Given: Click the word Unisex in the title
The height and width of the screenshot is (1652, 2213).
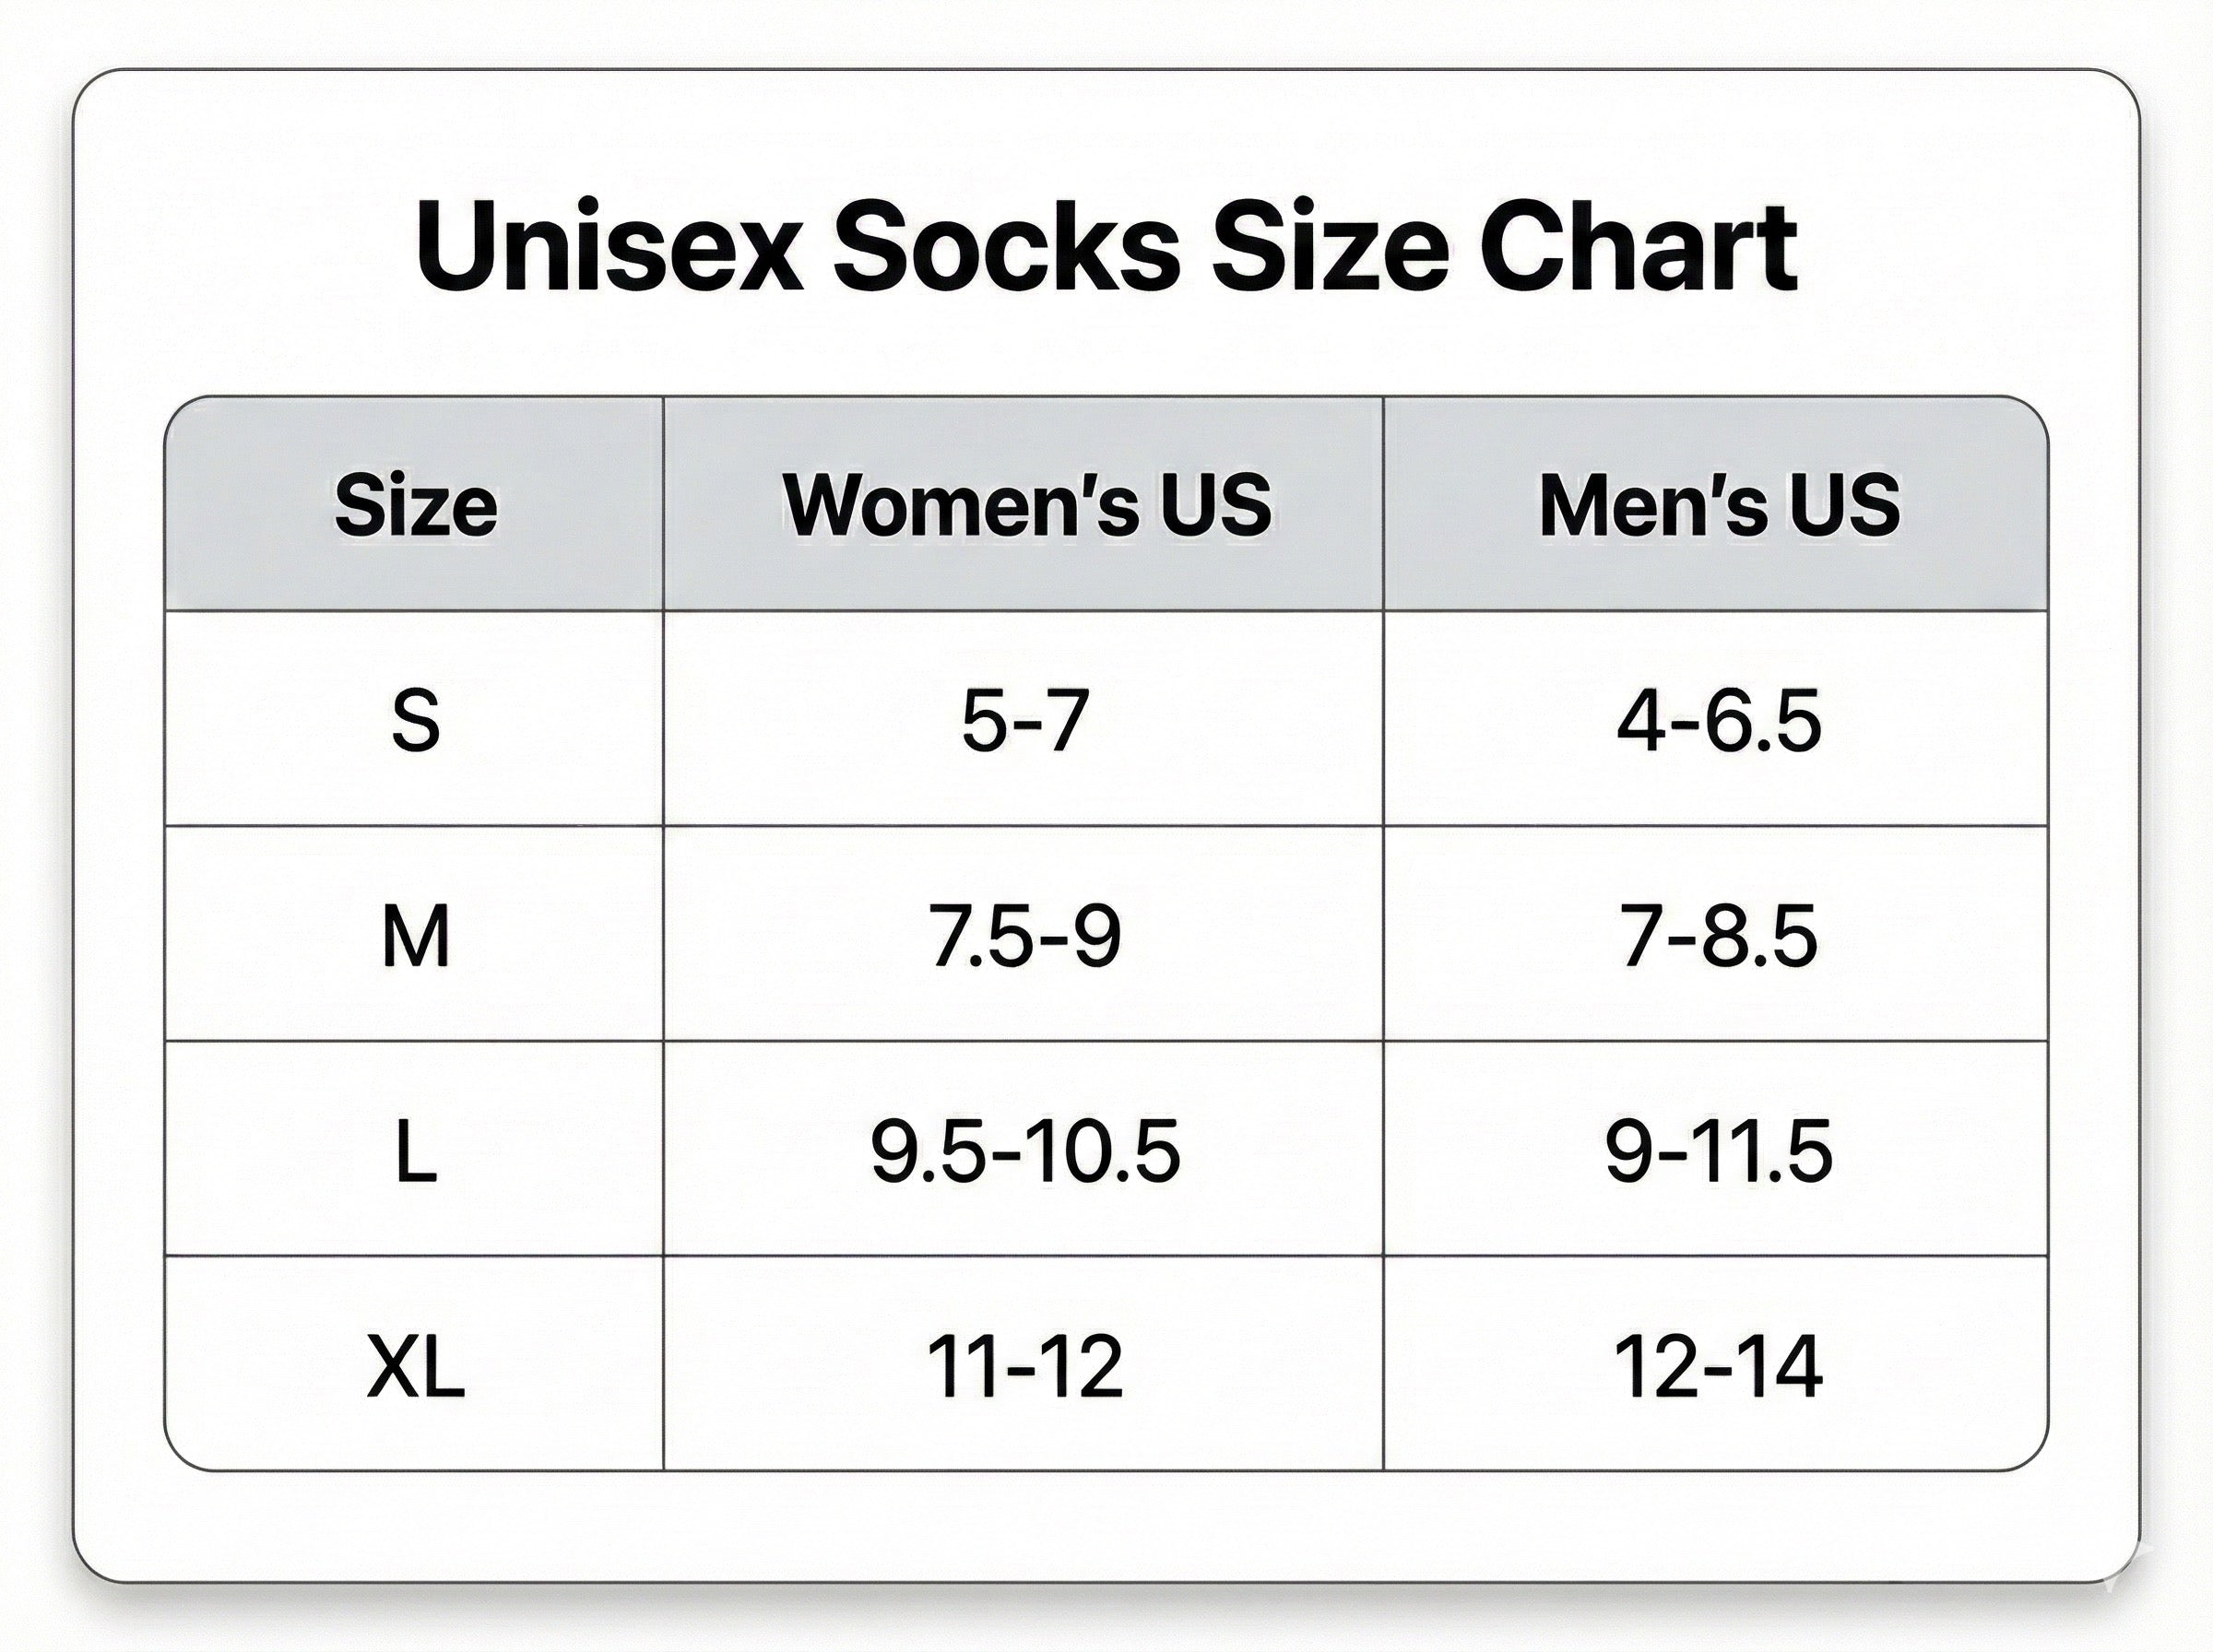Looking at the screenshot, I should click(609, 247).
